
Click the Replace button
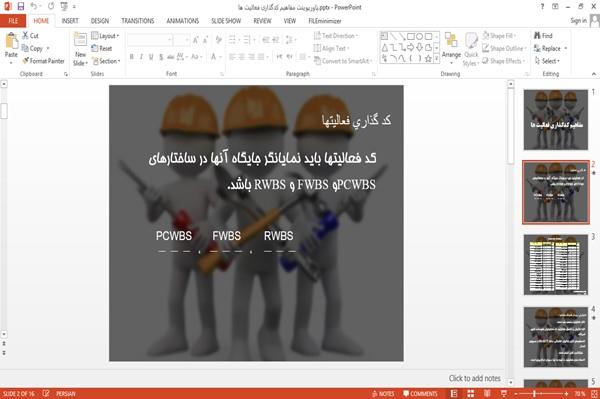pos(550,49)
